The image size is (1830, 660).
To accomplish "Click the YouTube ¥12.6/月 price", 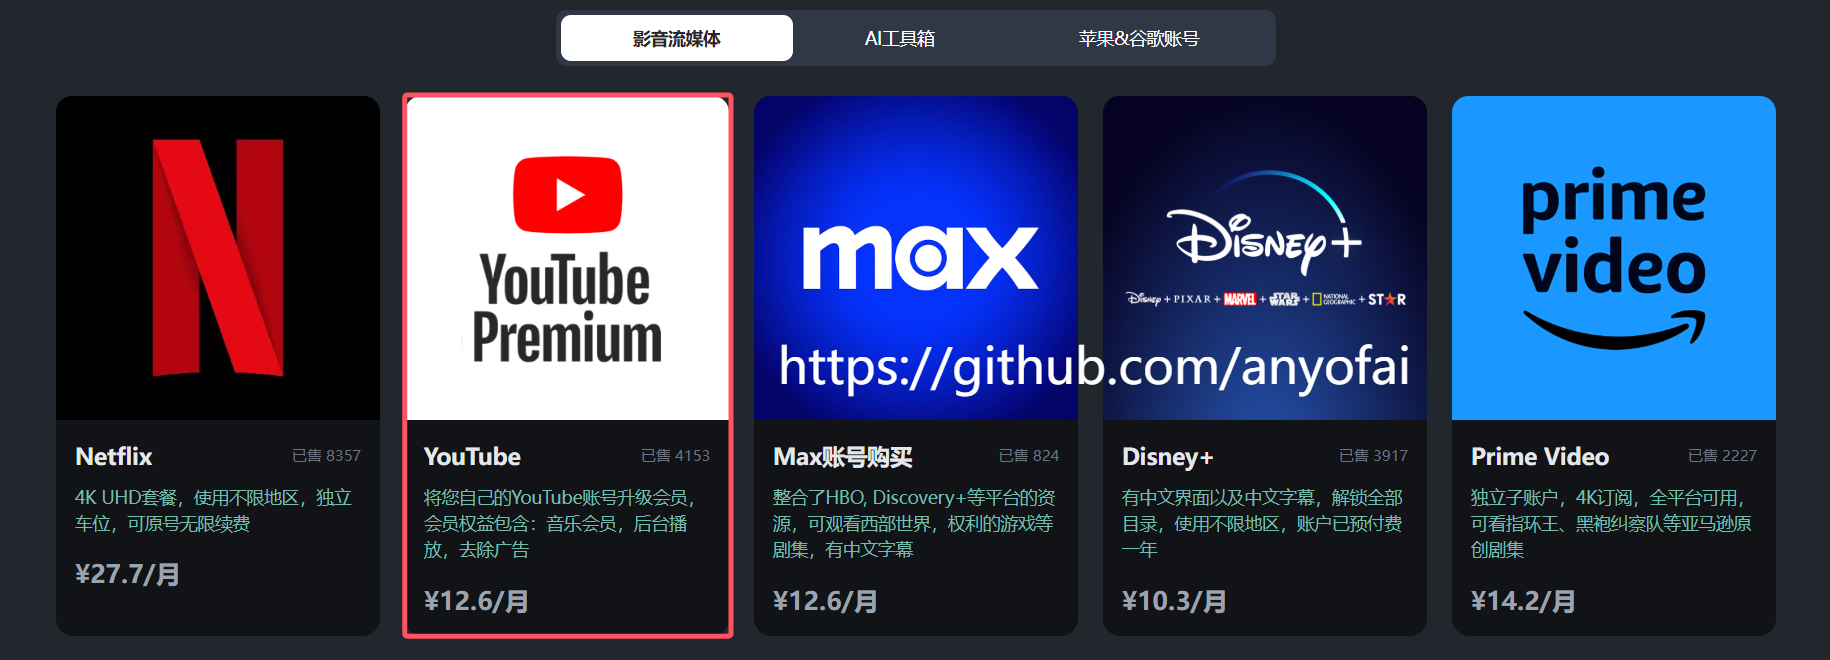I will coord(476,601).
